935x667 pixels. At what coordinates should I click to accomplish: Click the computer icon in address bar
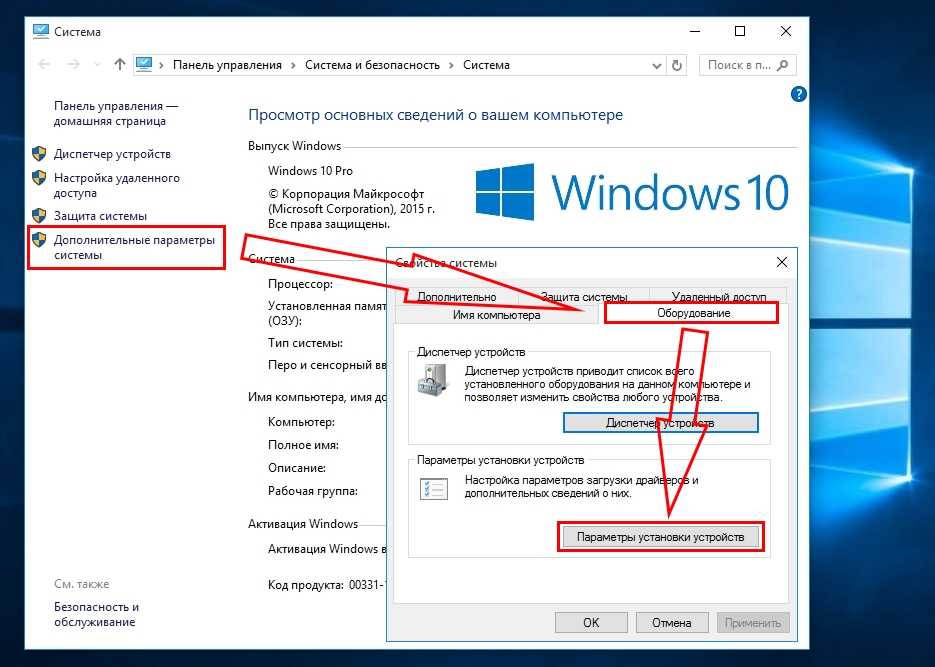[144, 64]
